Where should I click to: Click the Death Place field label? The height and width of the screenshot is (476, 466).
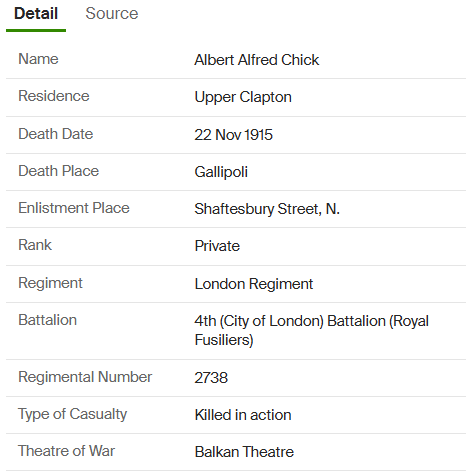pos(58,171)
